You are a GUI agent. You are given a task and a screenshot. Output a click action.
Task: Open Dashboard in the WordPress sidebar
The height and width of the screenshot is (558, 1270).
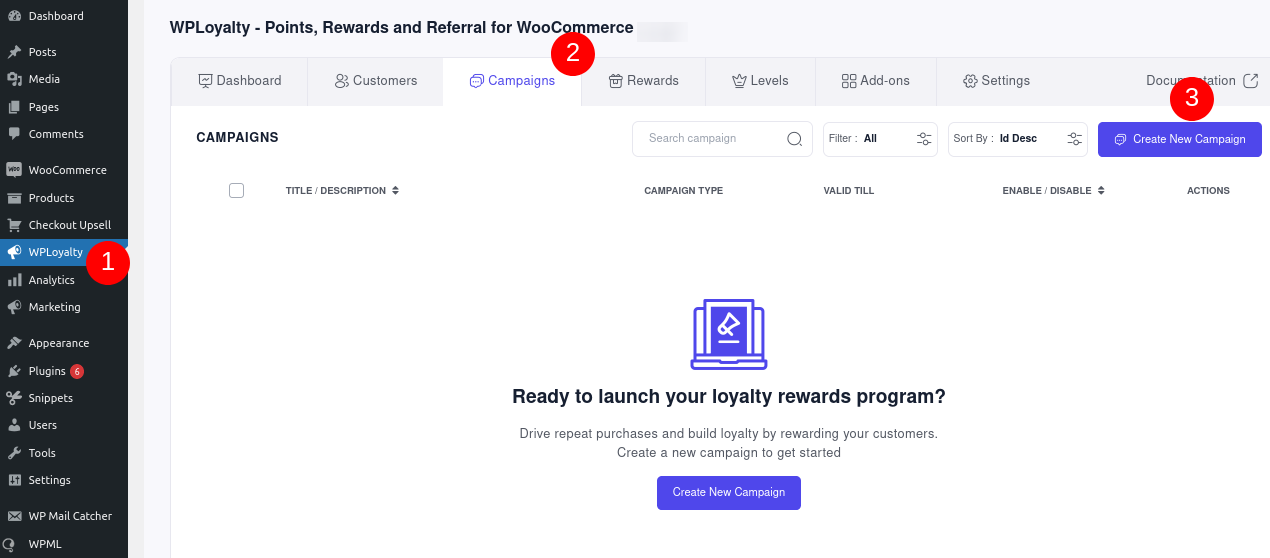(64, 16)
